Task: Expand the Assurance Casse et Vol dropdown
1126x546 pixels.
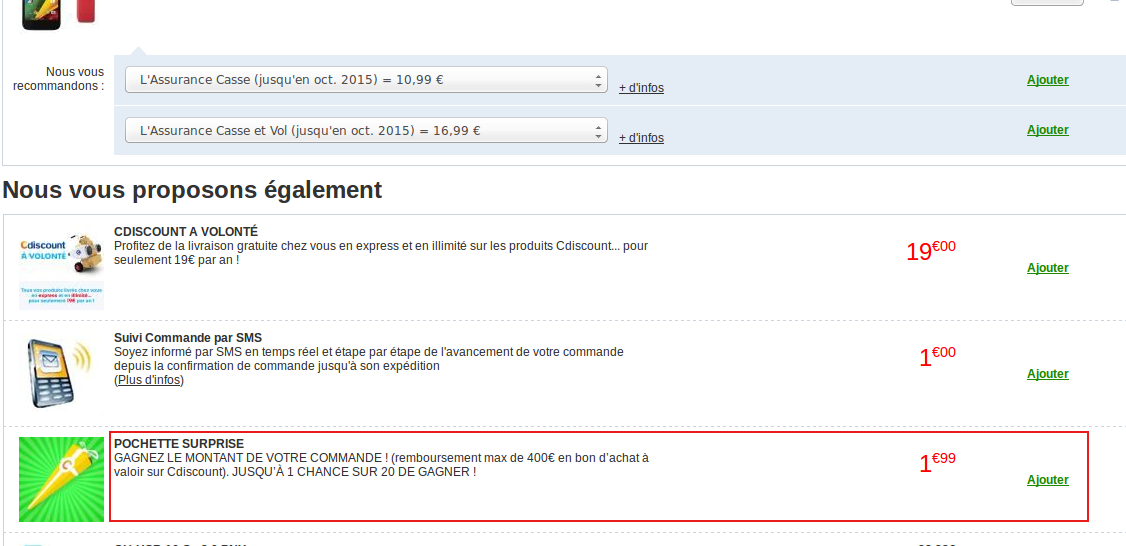Action: pyautogui.click(x=366, y=130)
